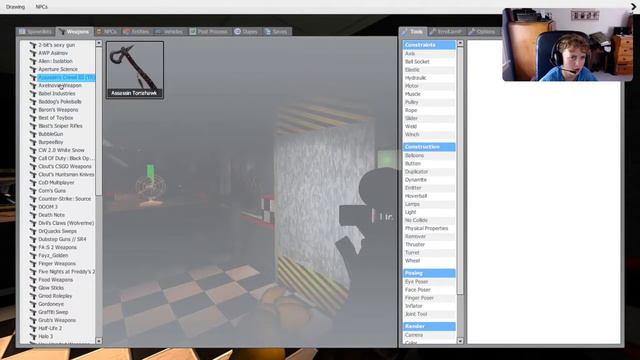640x360 pixels.
Task: Click gun icon beside Best of Toybox
Action: click(33, 118)
